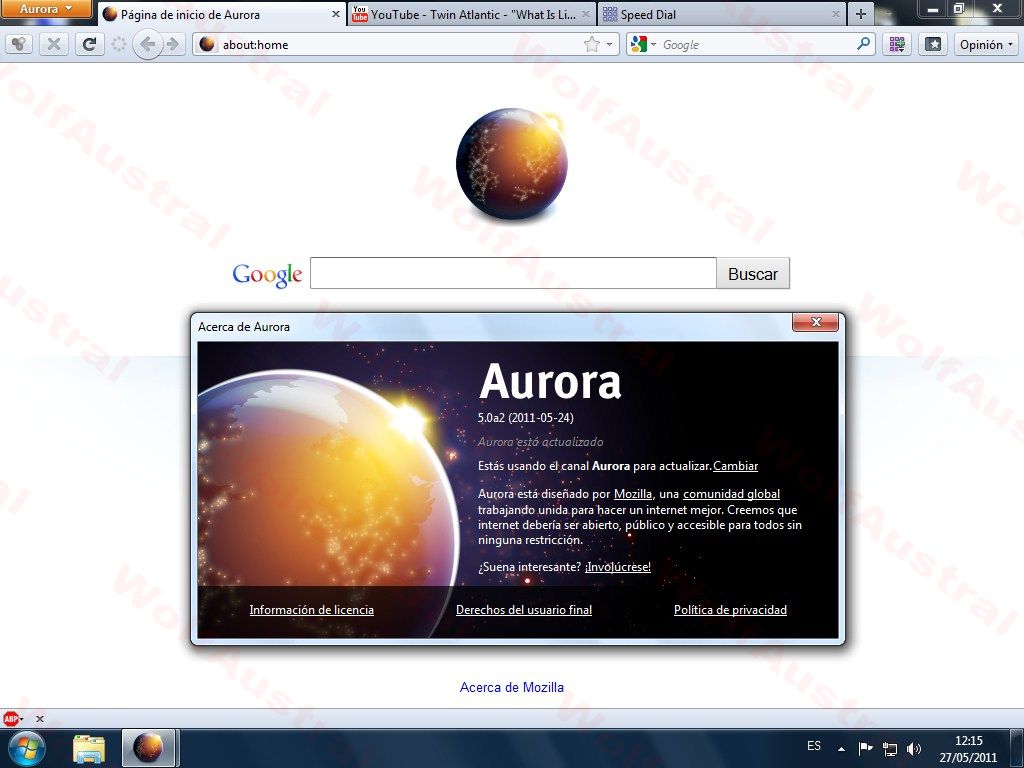Click the Aurora está actualizado status text

click(541, 442)
